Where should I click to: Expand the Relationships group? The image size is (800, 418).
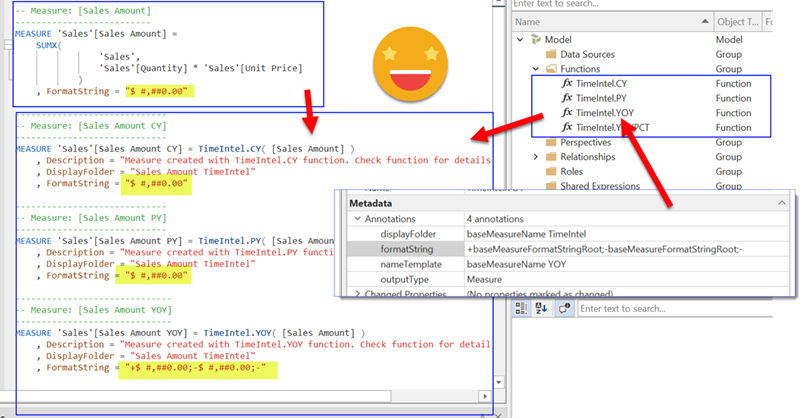pyautogui.click(x=535, y=157)
